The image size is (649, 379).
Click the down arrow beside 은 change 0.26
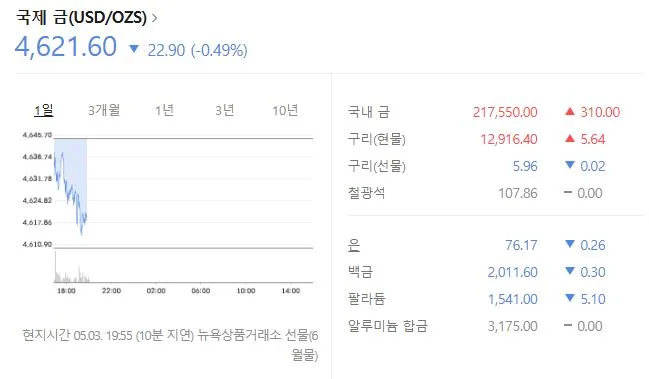tap(570, 245)
